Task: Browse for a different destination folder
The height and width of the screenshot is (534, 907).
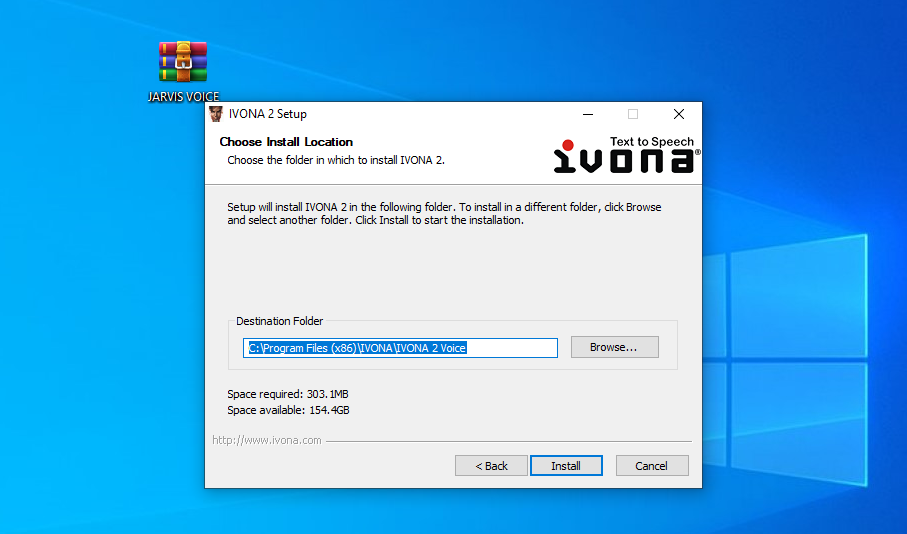Action: 614,347
